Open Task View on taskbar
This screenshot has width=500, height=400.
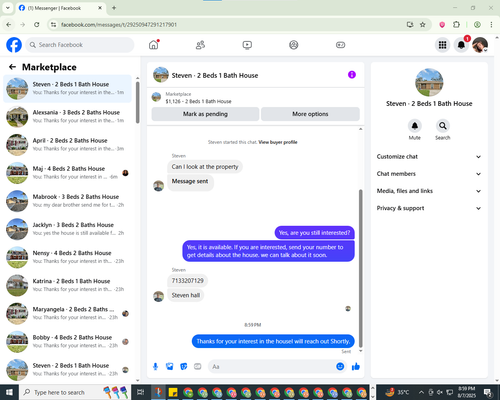[140, 392]
